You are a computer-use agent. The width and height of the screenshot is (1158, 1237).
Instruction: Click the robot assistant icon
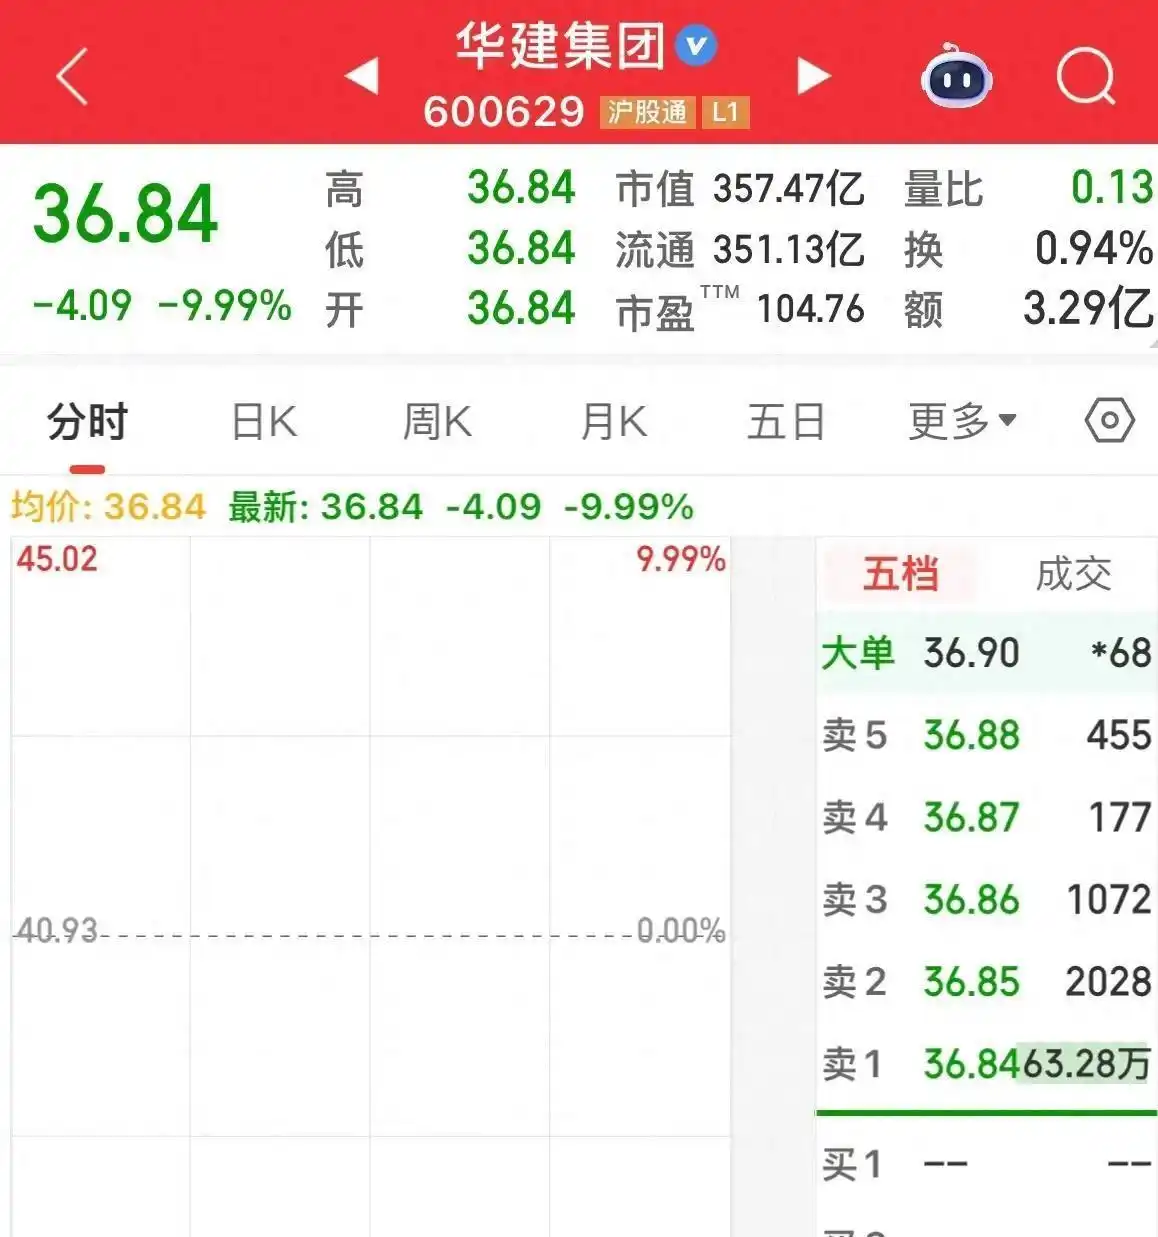pos(957,77)
